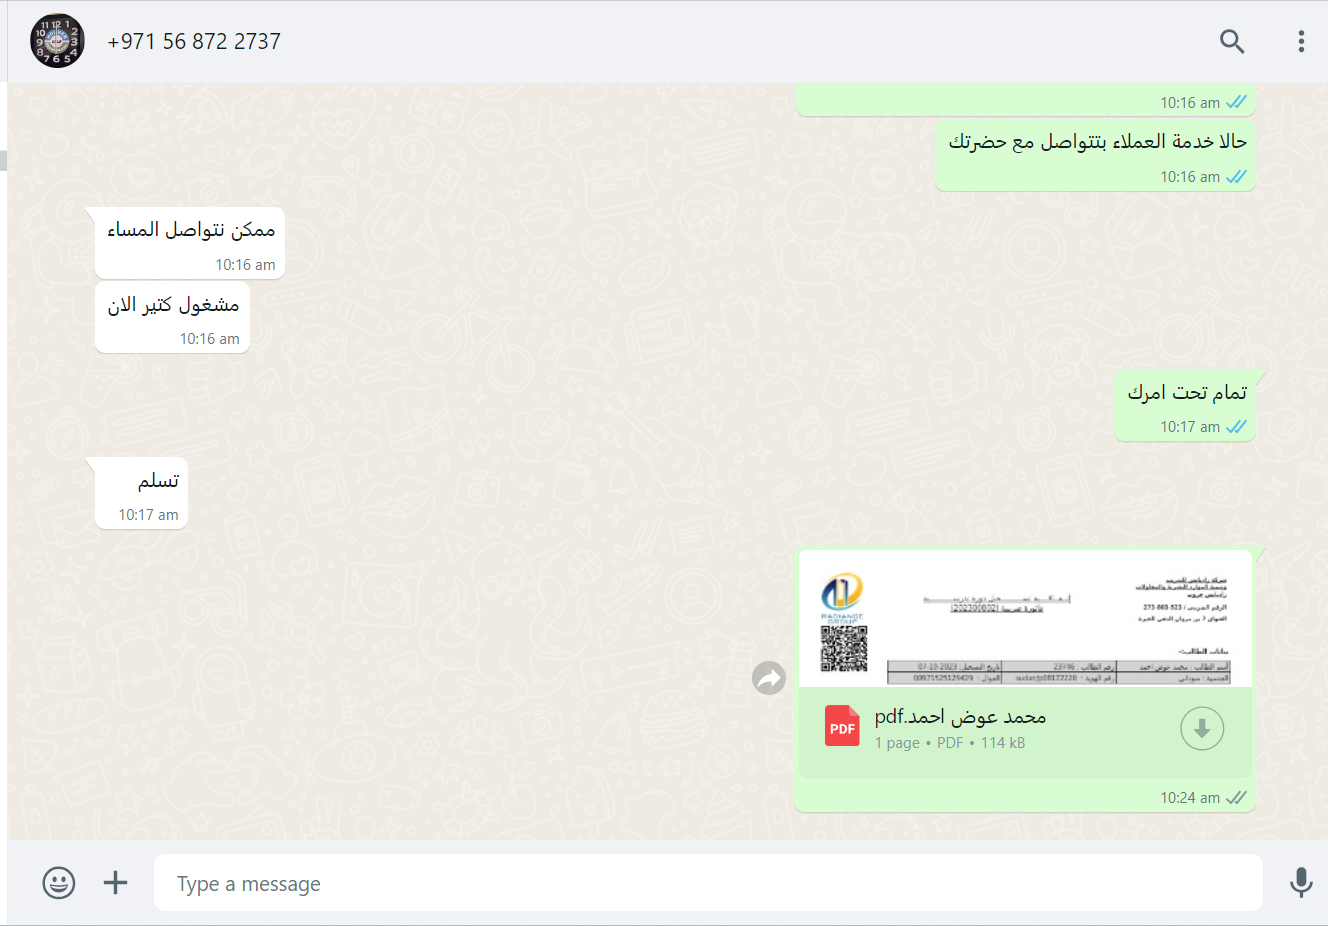Select message تمام تحت امرك
Image resolution: width=1328 pixels, height=926 pixels.
[x=1185, y=406]
